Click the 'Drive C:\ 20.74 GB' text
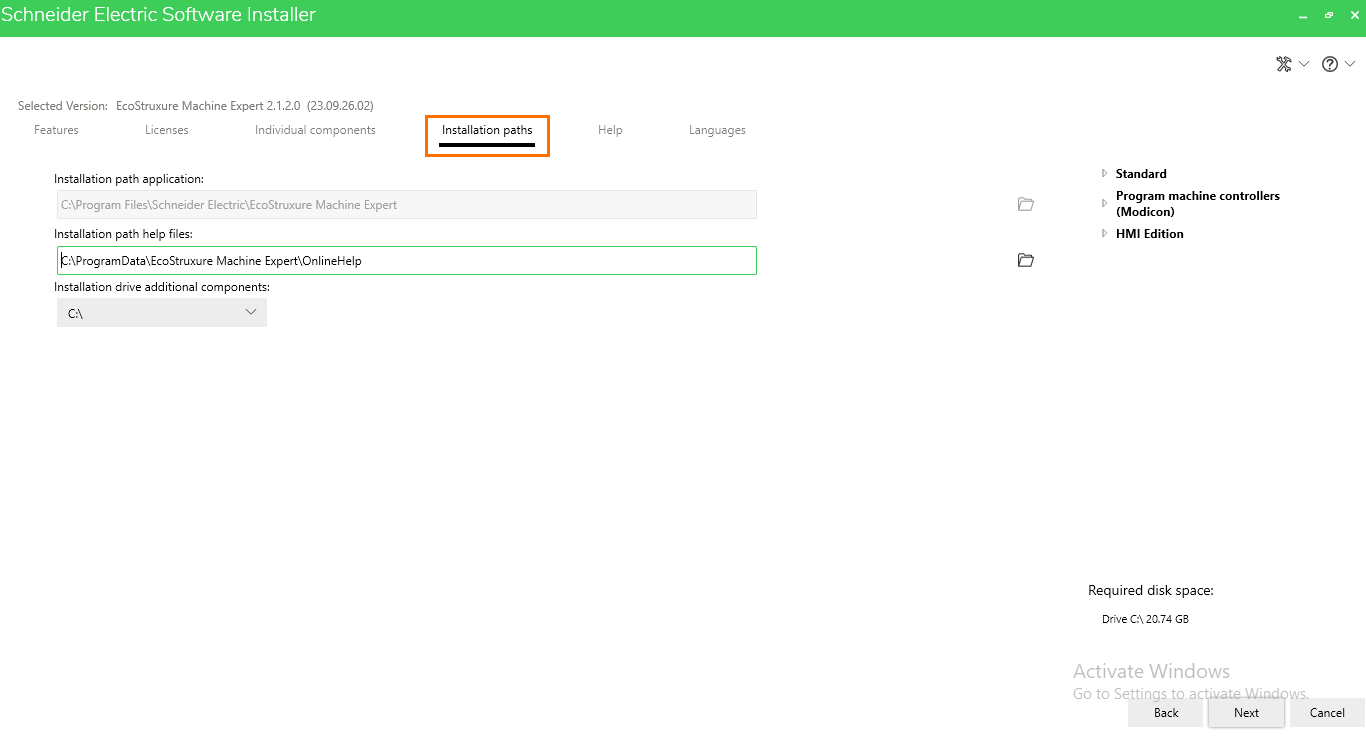Viewport: 1366px width, 738px height. click(1145, 619)
